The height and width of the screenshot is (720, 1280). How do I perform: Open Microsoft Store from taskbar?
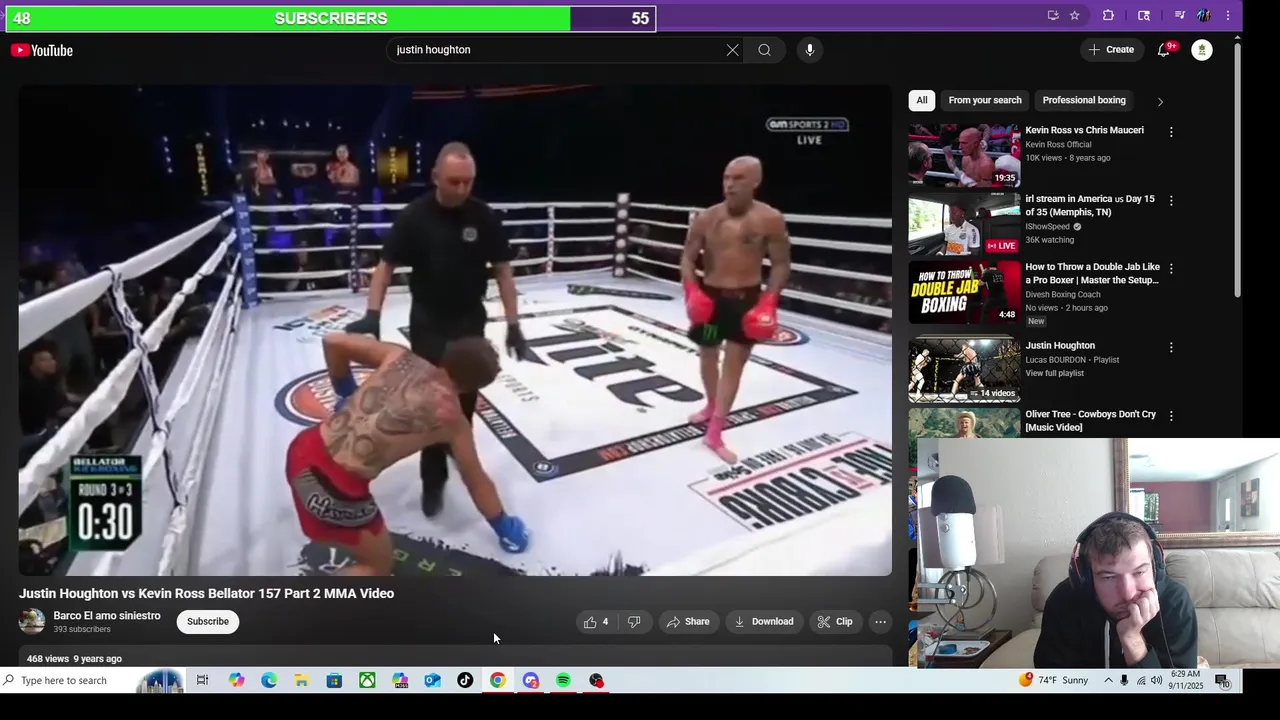pyautogui.click(x=334, y=681)
